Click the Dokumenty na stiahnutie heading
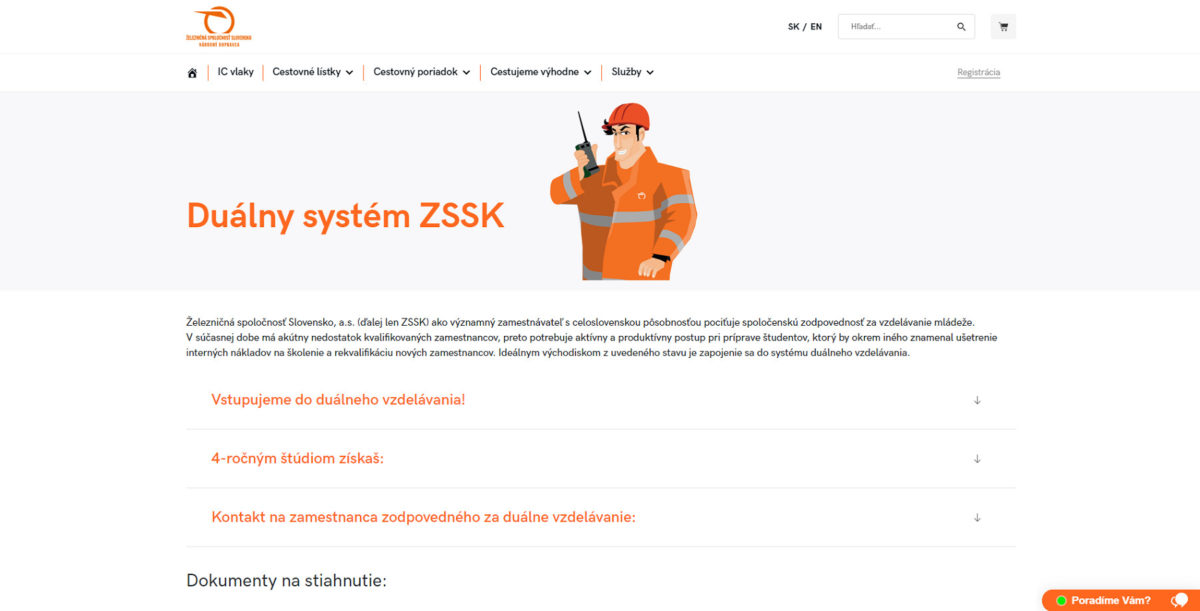 (x=286, y=580)
